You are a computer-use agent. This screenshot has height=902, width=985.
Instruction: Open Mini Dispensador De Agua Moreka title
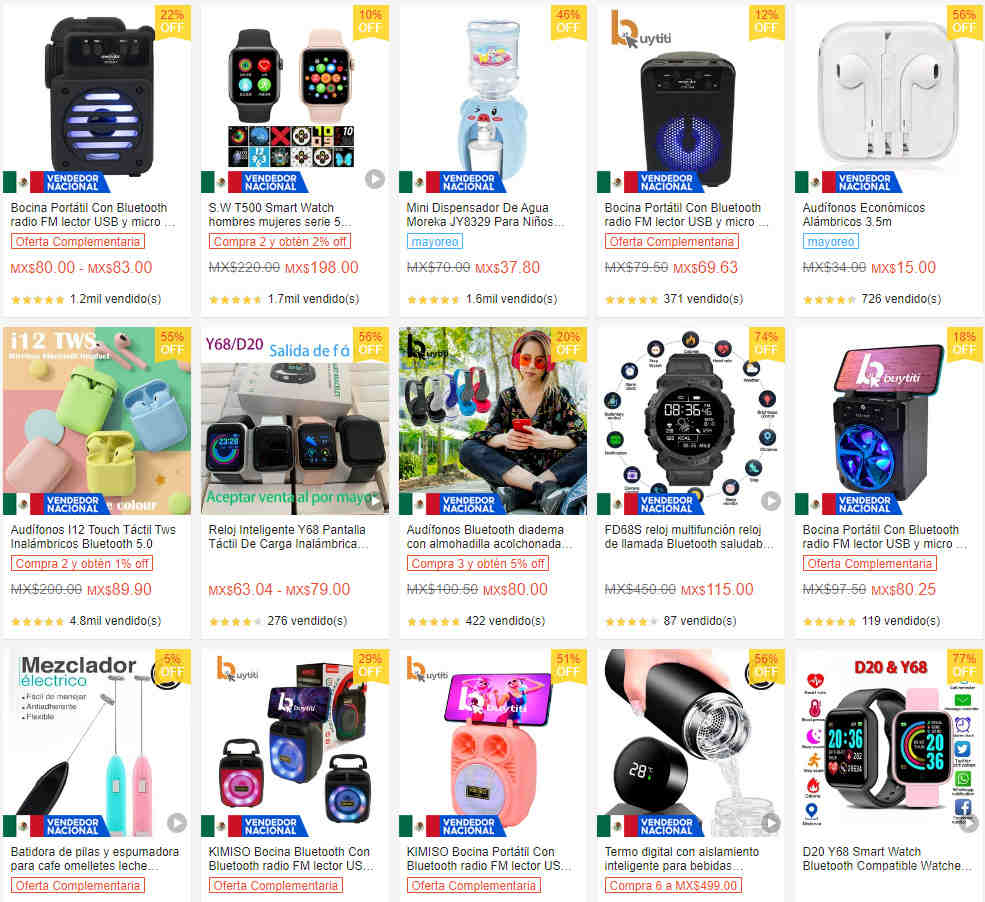tap(485, 214)
